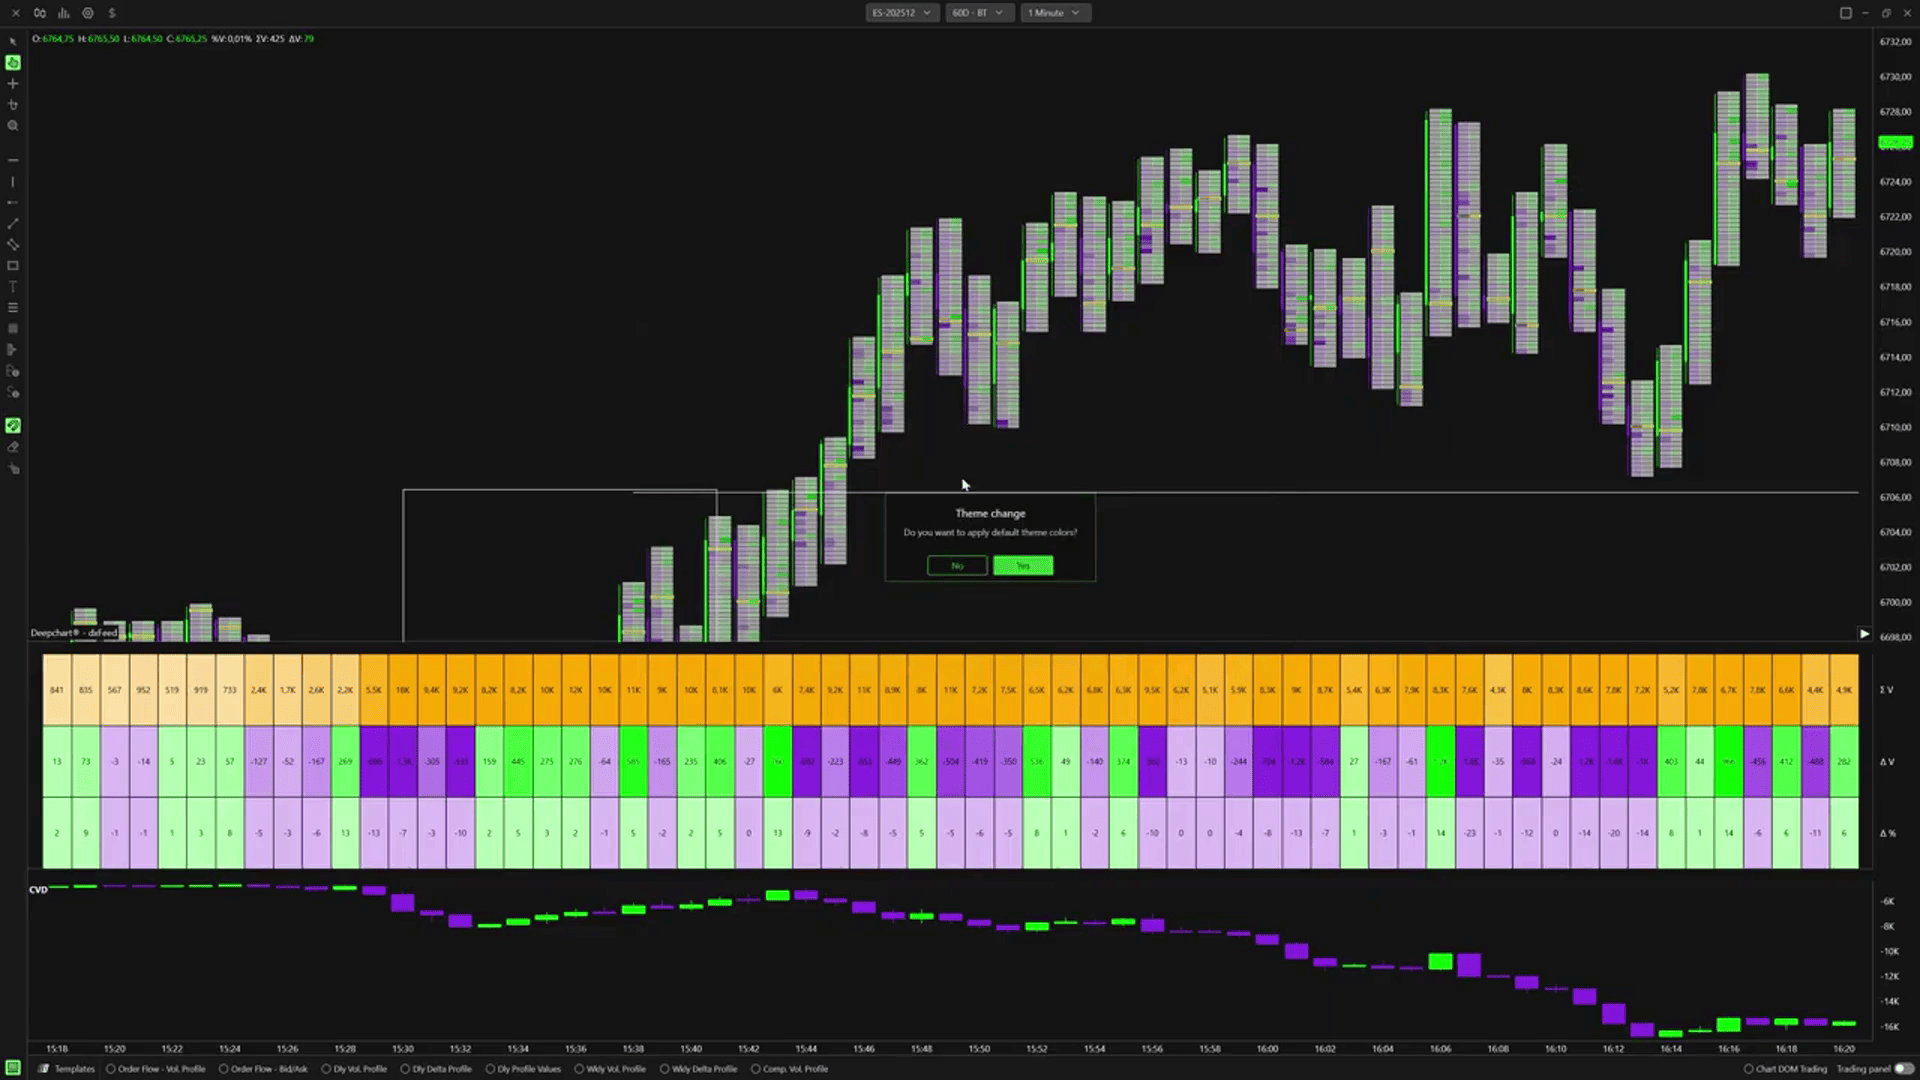Select the rectangle drawing tool
Screen dimensions: 1920x1080
(13, 266)
